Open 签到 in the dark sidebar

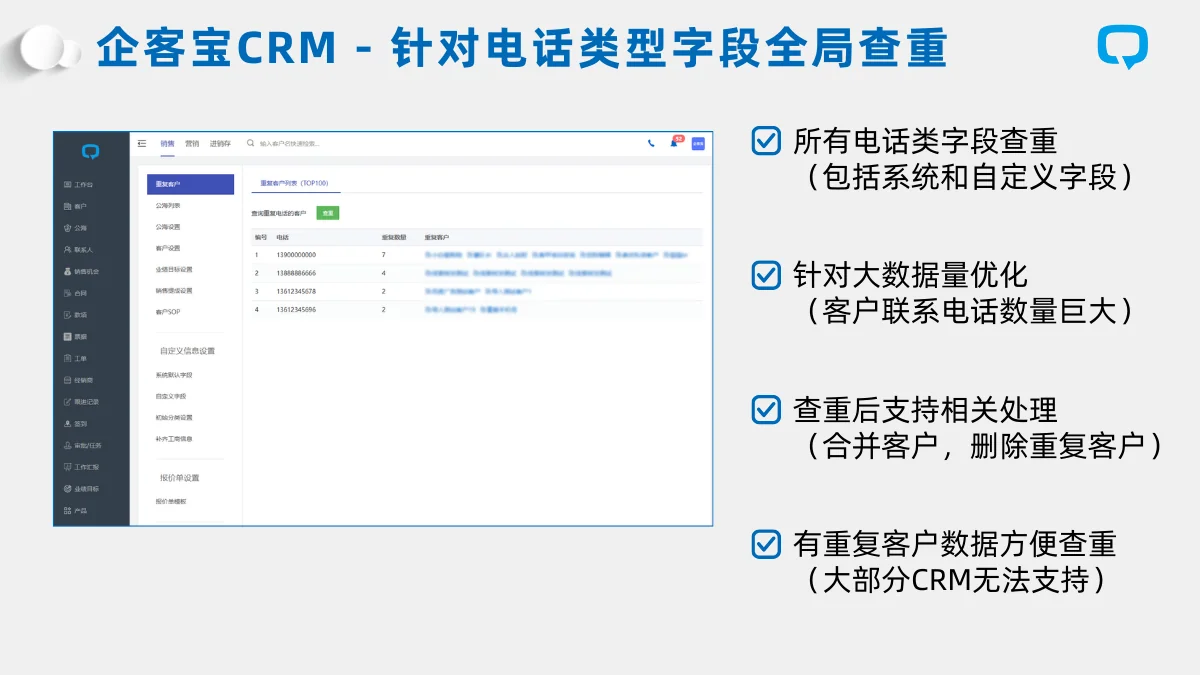(75, 424)
